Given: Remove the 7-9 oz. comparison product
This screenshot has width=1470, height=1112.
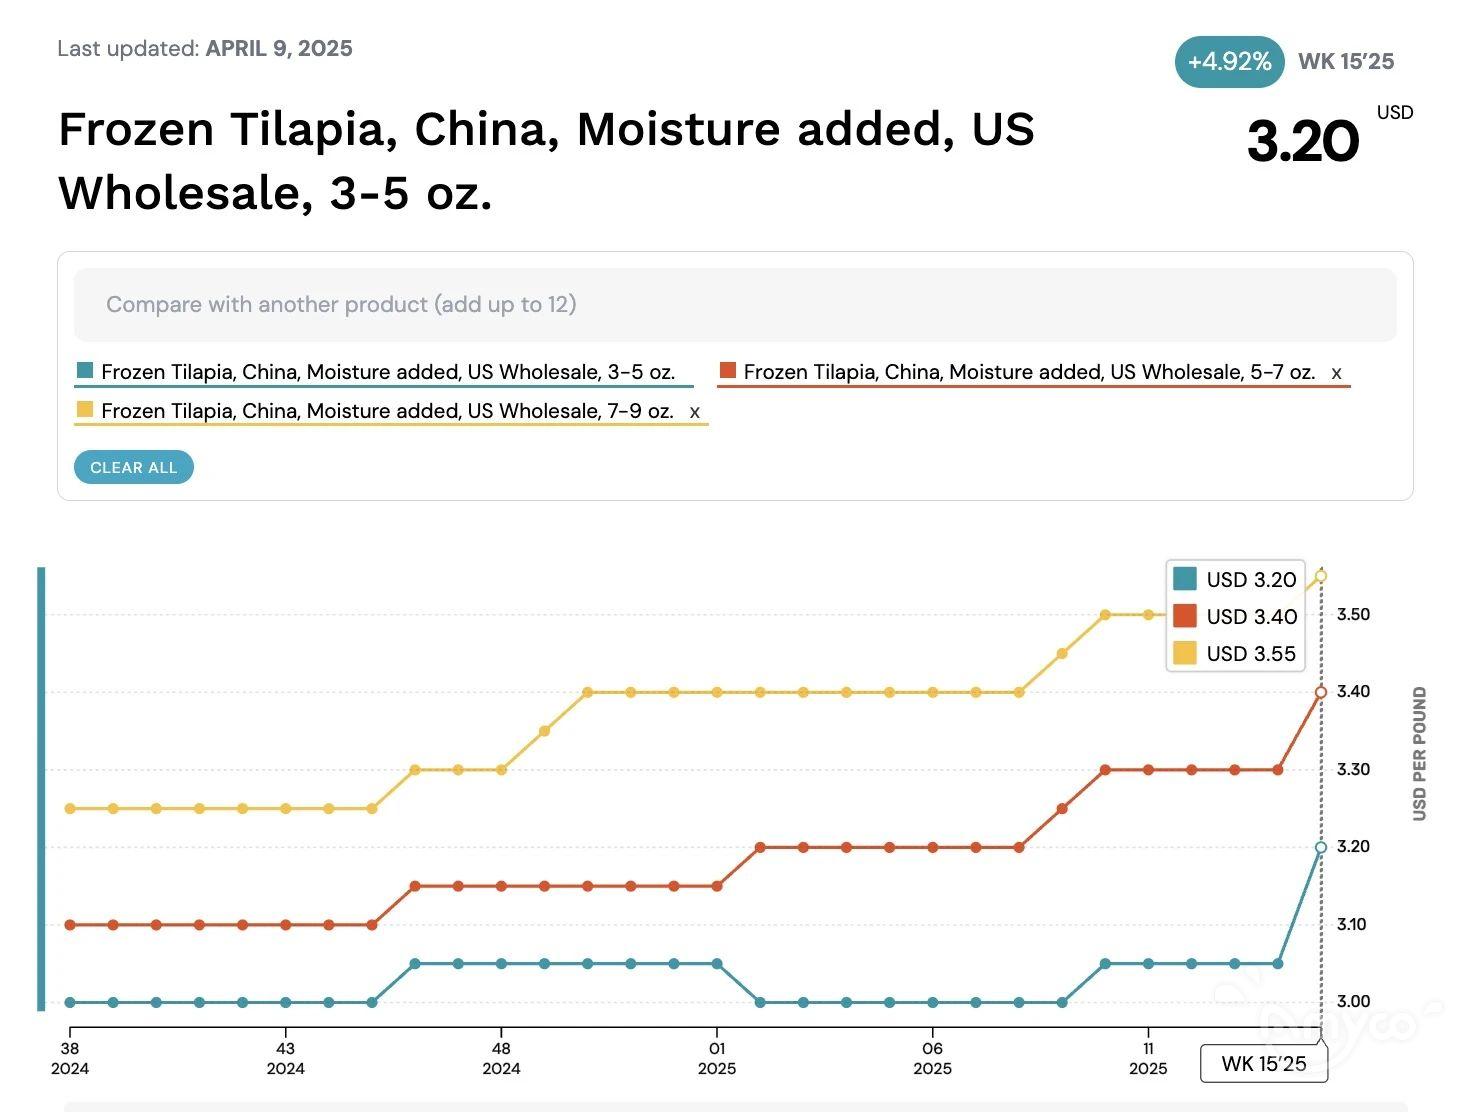Looking at the screenshot, I should click(x=695, y=412).
